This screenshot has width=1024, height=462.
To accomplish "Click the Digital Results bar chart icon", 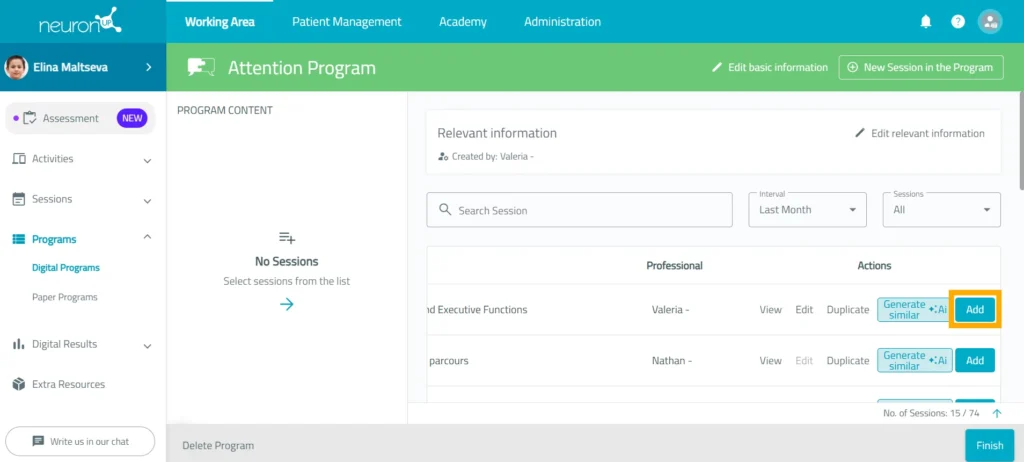I will click(x=19, y=344).
